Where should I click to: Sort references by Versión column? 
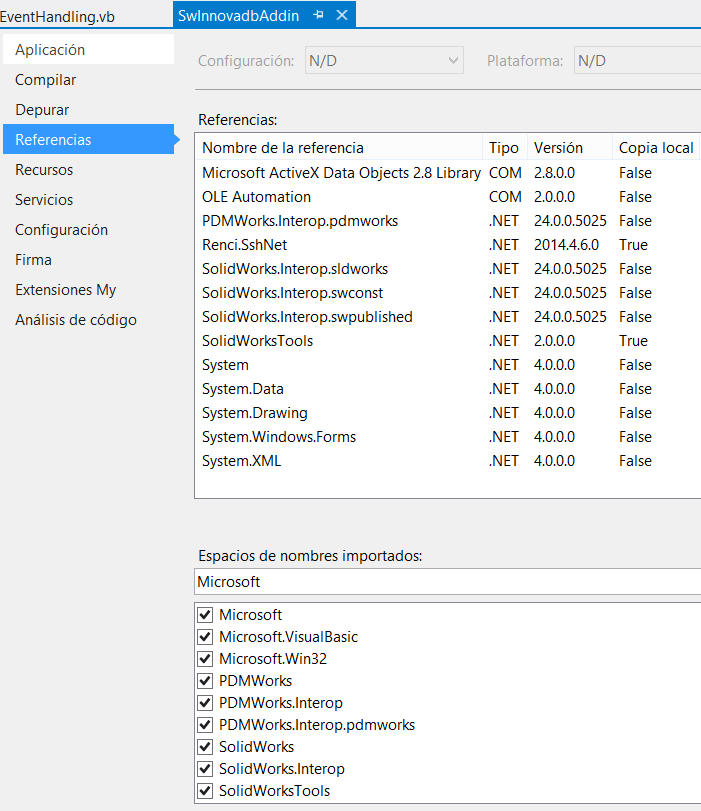pyautogui.click(x=570, y=148)
